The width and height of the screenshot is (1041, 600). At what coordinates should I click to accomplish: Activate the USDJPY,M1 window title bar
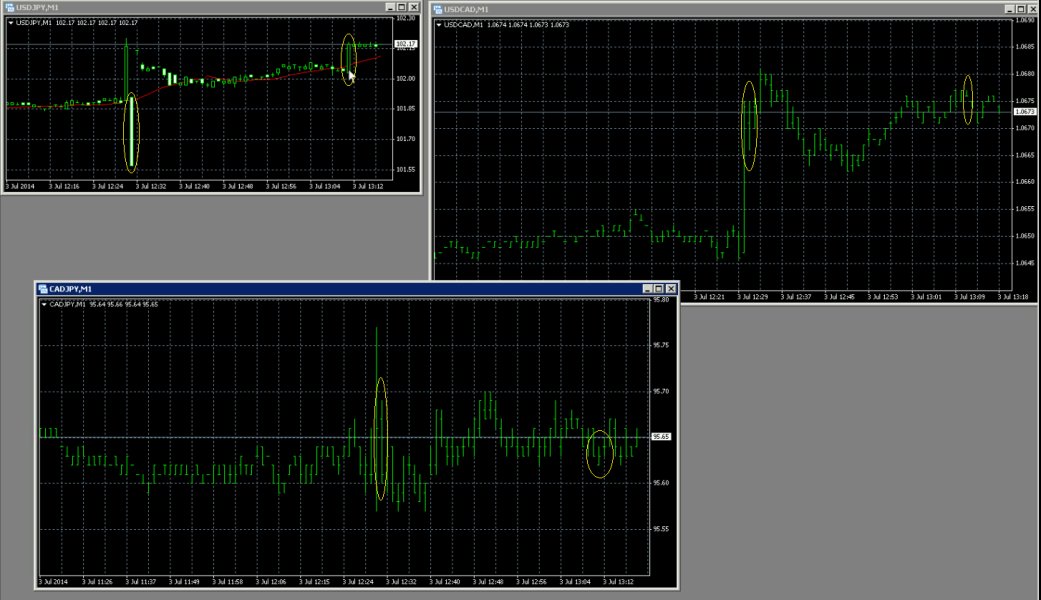tap(200, 7)
